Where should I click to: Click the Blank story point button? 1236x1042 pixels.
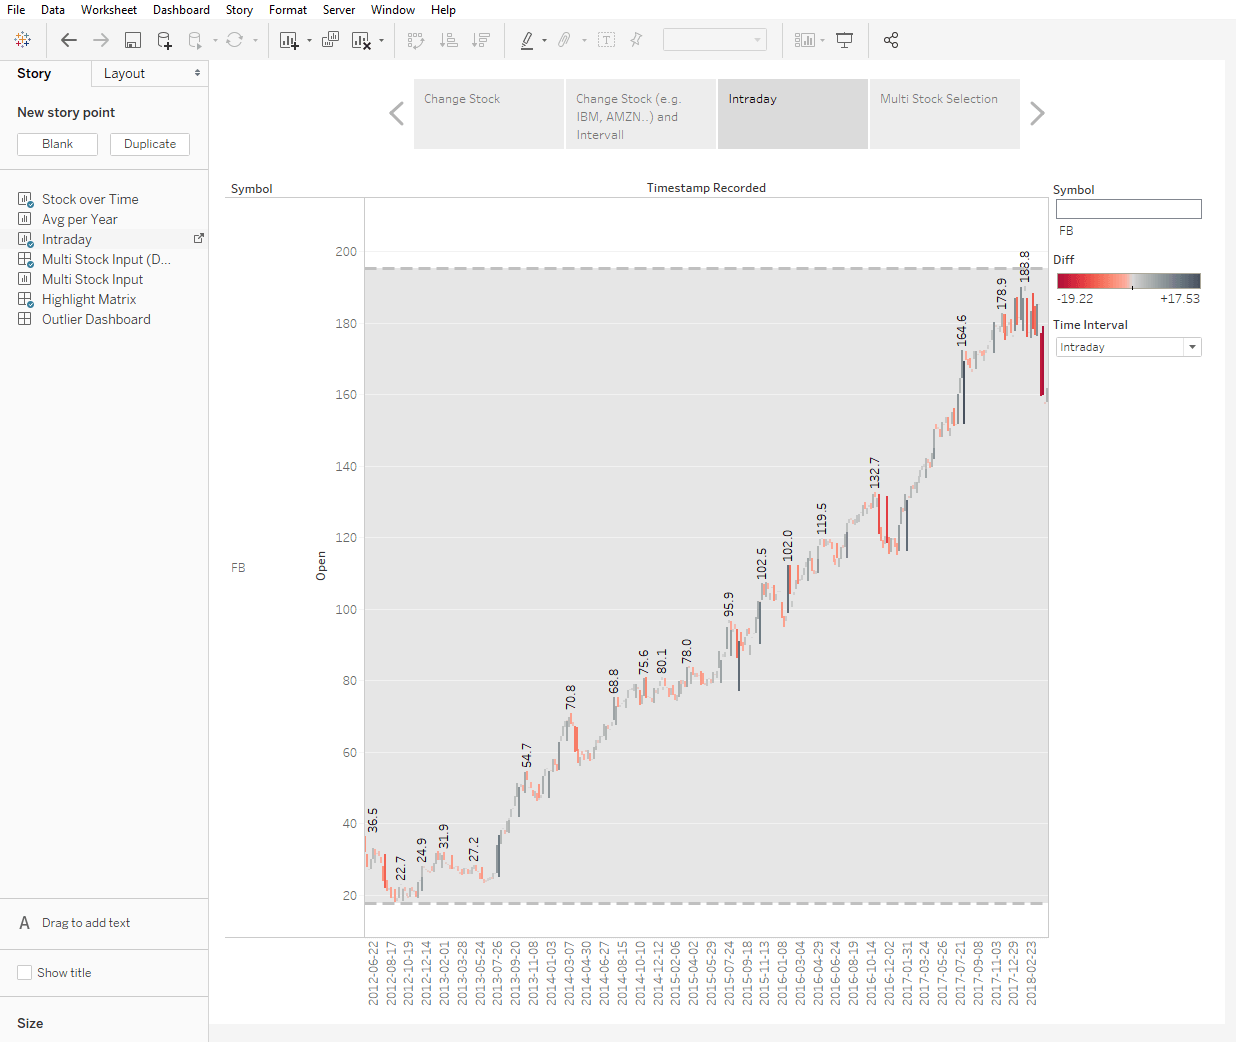(x=57, y=144)
